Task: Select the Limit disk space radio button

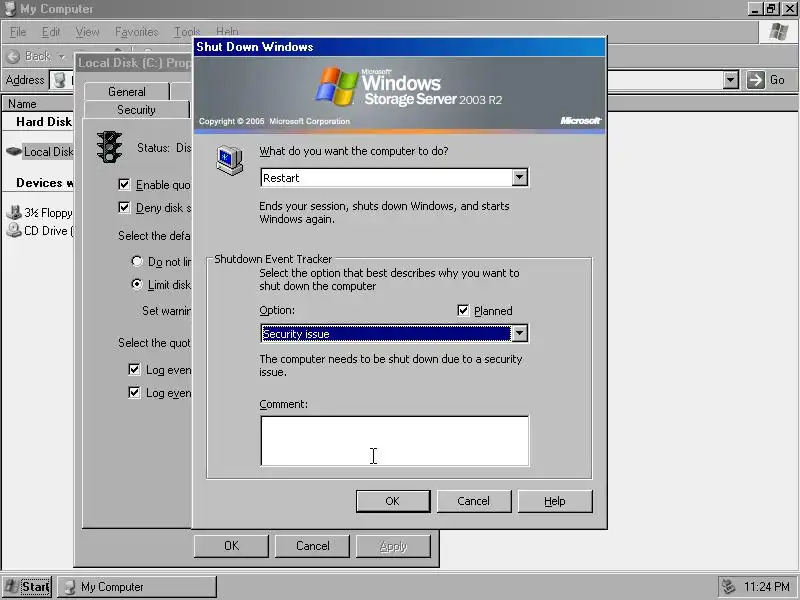Action: coord(137,284)
